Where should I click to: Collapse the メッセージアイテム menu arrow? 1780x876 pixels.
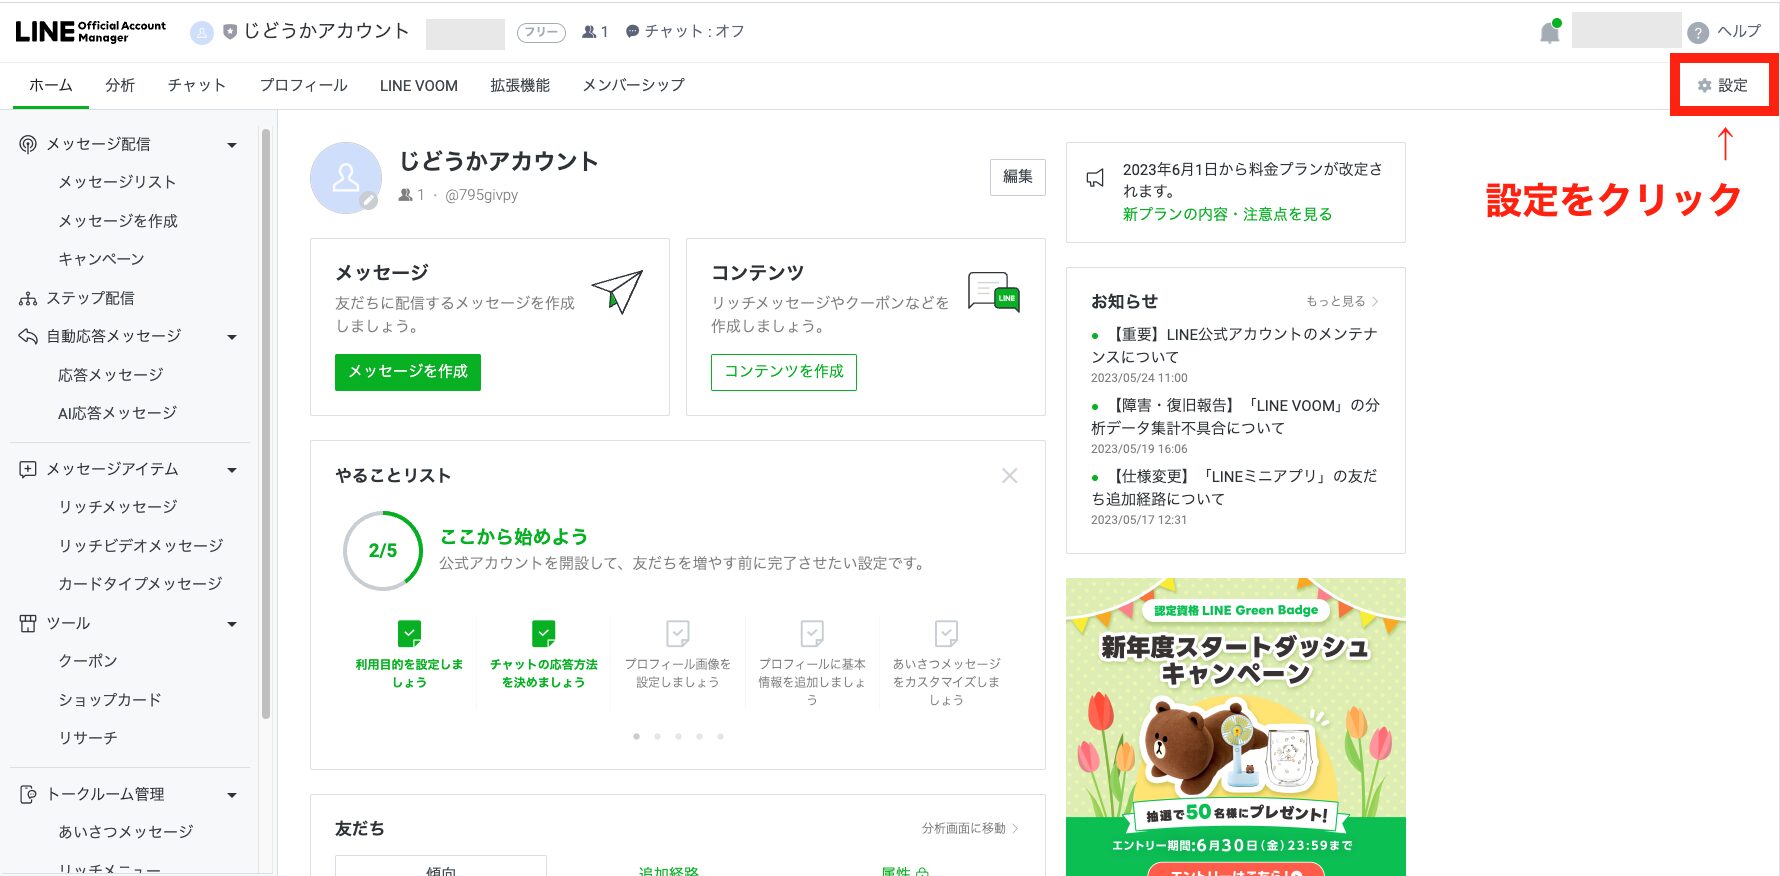[x=232, y=470]
